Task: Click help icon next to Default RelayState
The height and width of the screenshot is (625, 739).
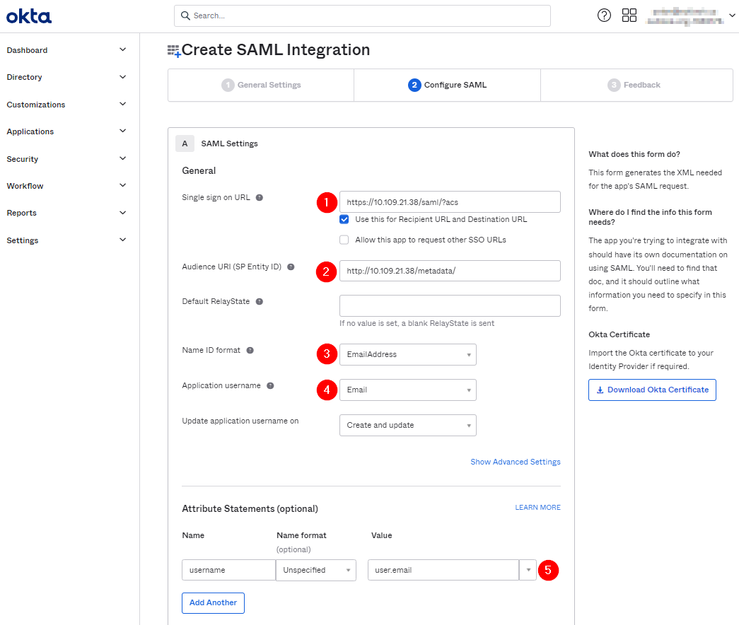Action: click(x=259, y=302)
